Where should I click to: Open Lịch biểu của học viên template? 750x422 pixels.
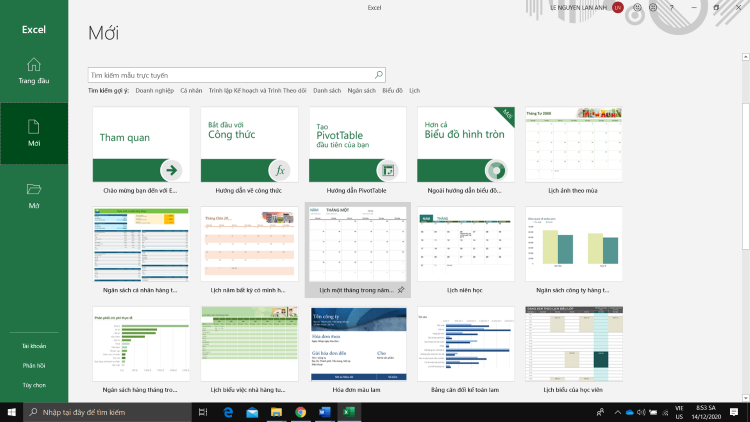click(574, 344)
